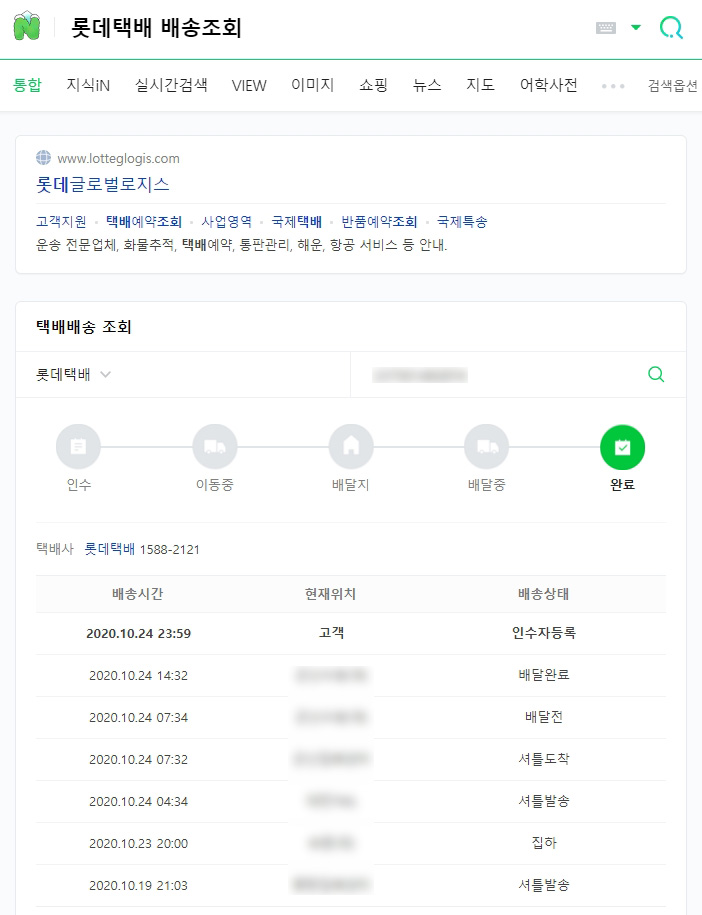Viewport: 702px width, 915px height.
Task: Click the 인수 step icon
Action: 78,447
